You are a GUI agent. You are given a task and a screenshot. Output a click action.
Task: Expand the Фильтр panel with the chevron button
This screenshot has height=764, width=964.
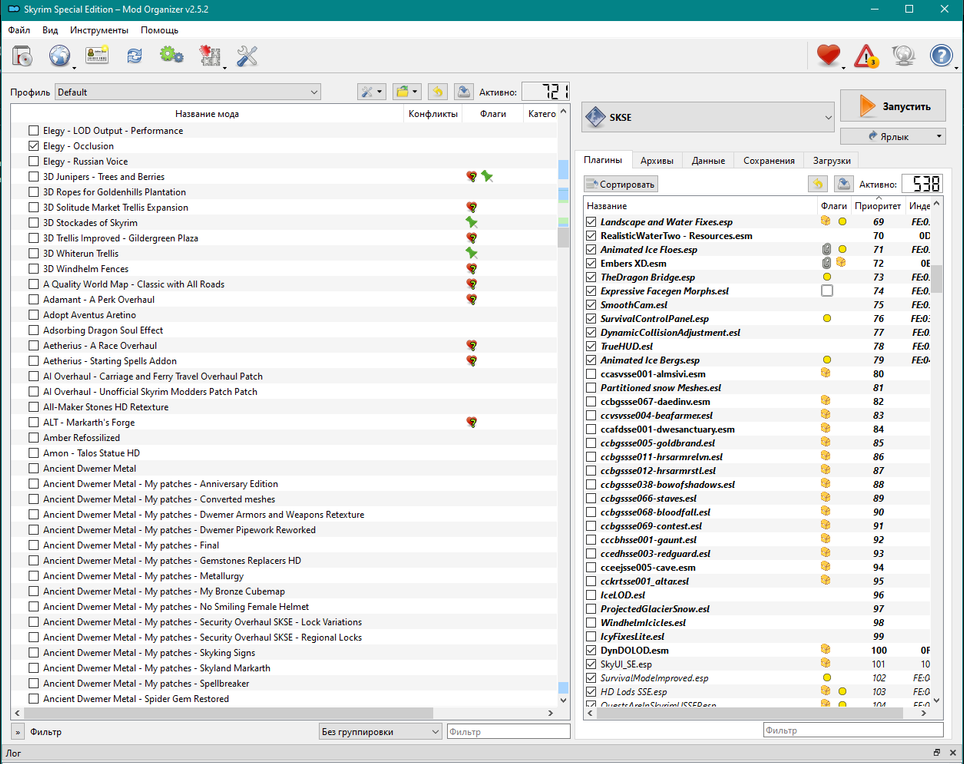point(18,732)
